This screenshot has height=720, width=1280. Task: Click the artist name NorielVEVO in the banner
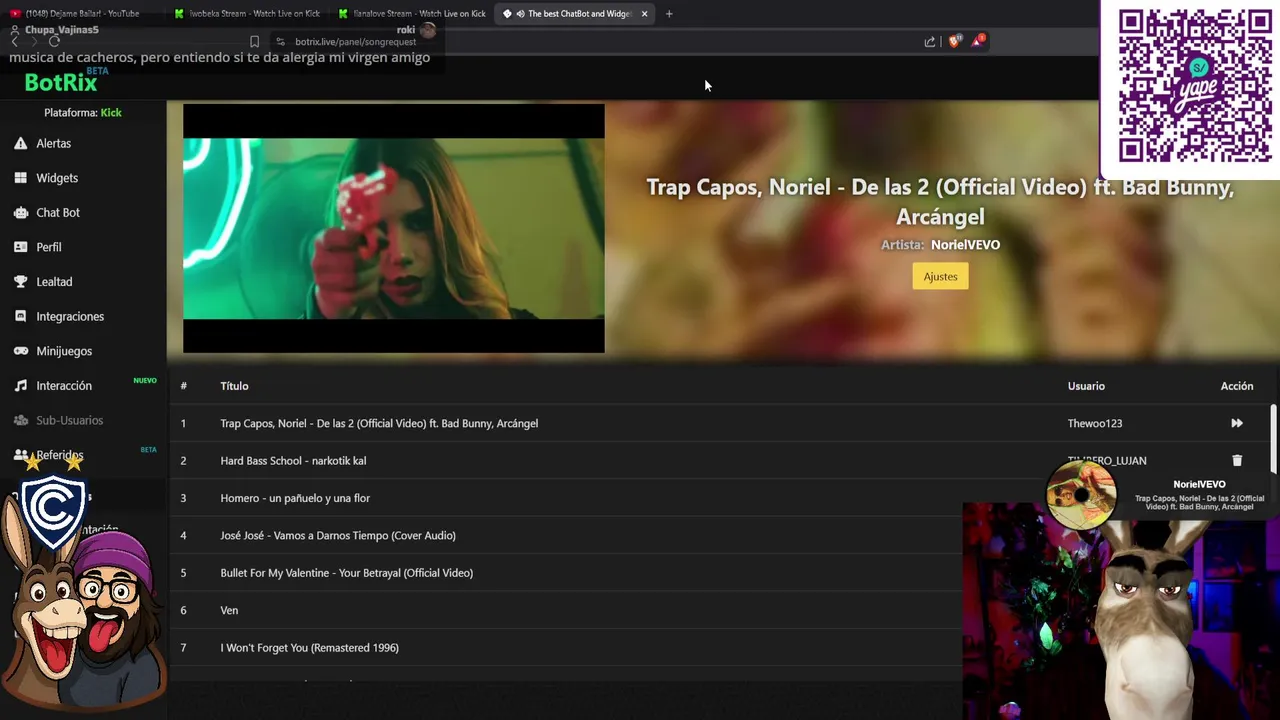(x=965, y=244)
